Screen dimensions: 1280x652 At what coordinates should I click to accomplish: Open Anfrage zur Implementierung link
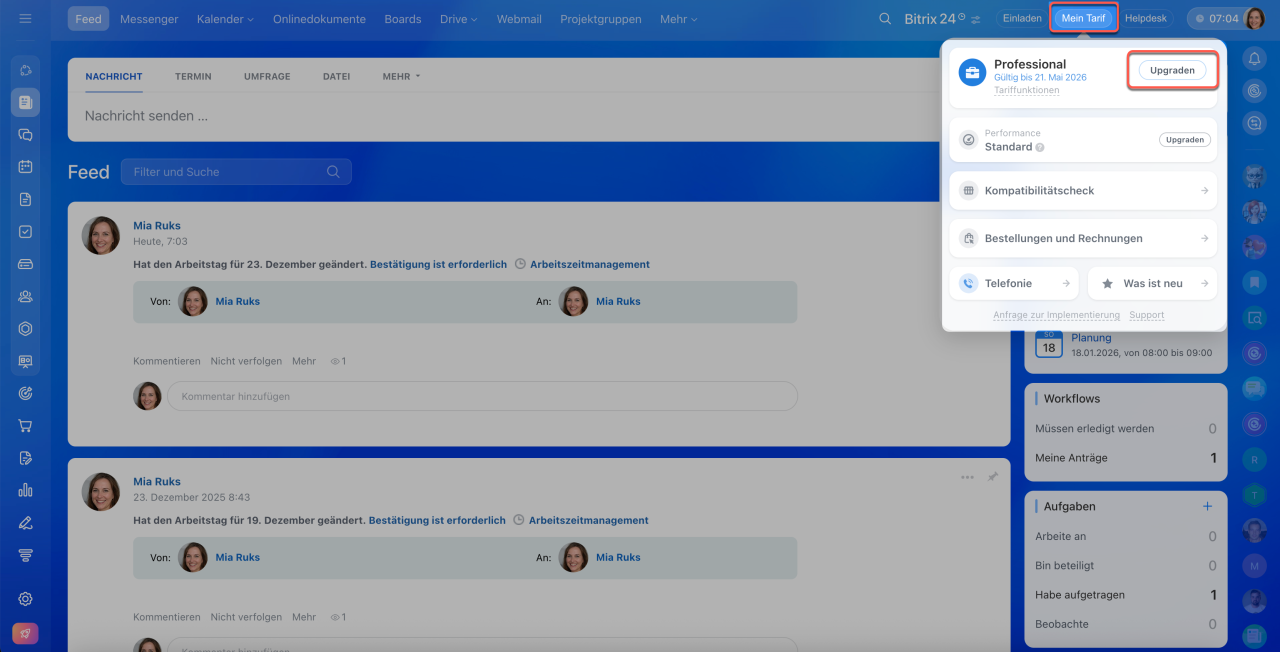point(1056,315)
